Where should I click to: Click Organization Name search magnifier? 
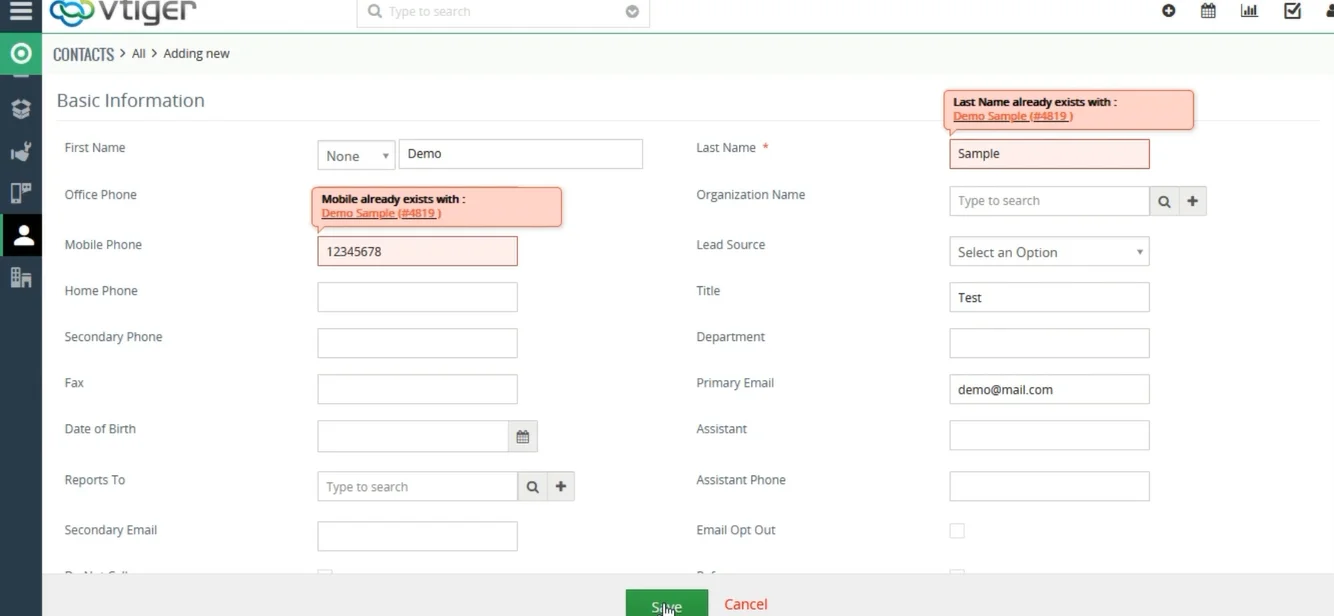(x=1164, y=201)
